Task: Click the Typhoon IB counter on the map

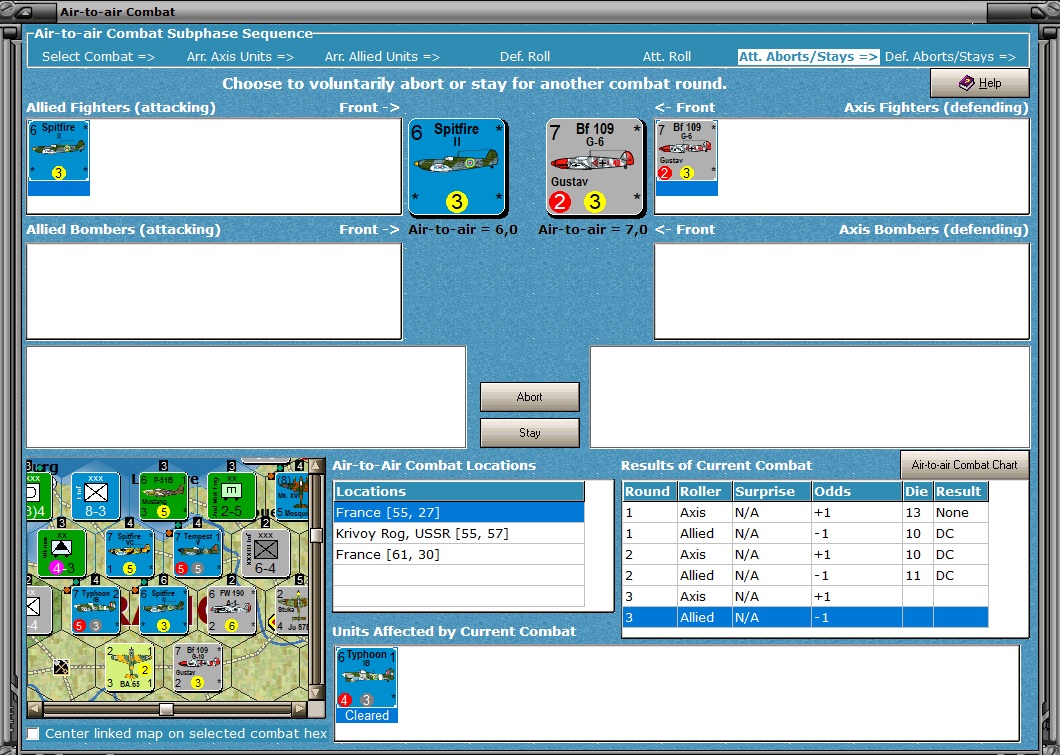Action: click(x=96, y=610)
